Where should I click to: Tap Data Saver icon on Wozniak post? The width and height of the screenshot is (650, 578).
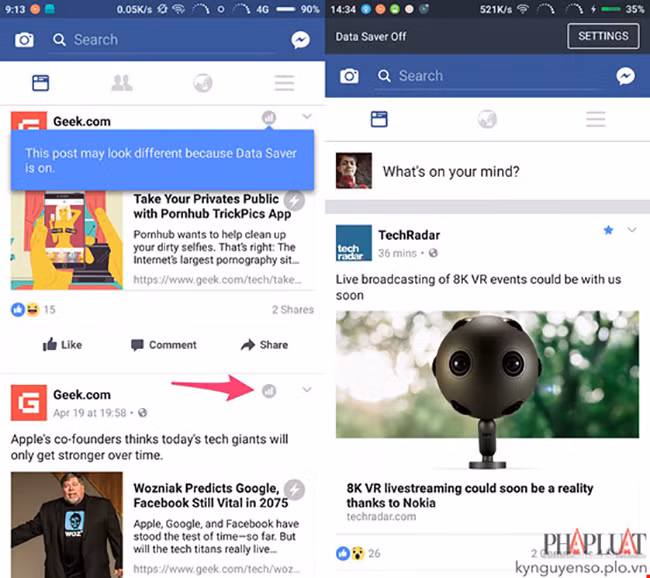(269, 391)
